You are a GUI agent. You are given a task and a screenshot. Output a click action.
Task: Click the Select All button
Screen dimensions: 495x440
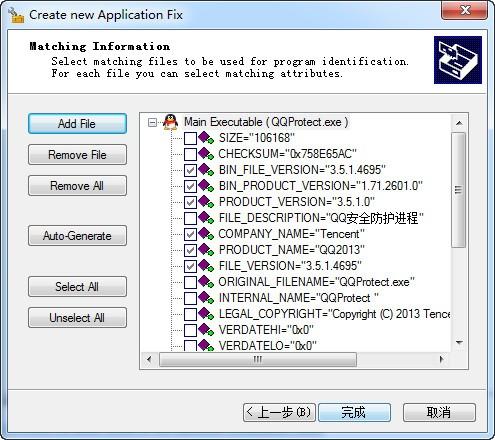[77, 287]
